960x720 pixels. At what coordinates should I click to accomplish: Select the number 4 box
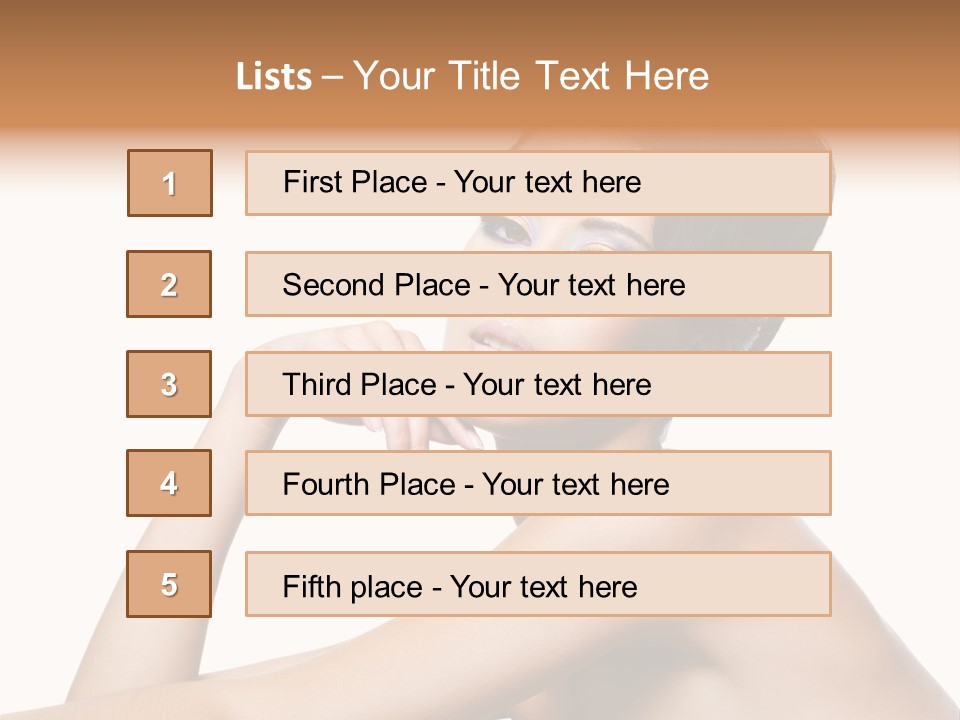point(169,483)
